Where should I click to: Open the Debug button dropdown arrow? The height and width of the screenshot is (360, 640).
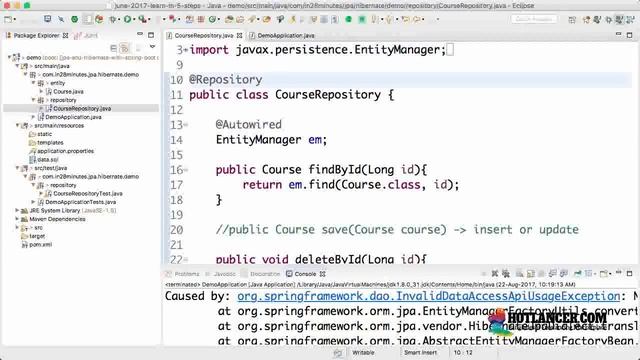118,19
